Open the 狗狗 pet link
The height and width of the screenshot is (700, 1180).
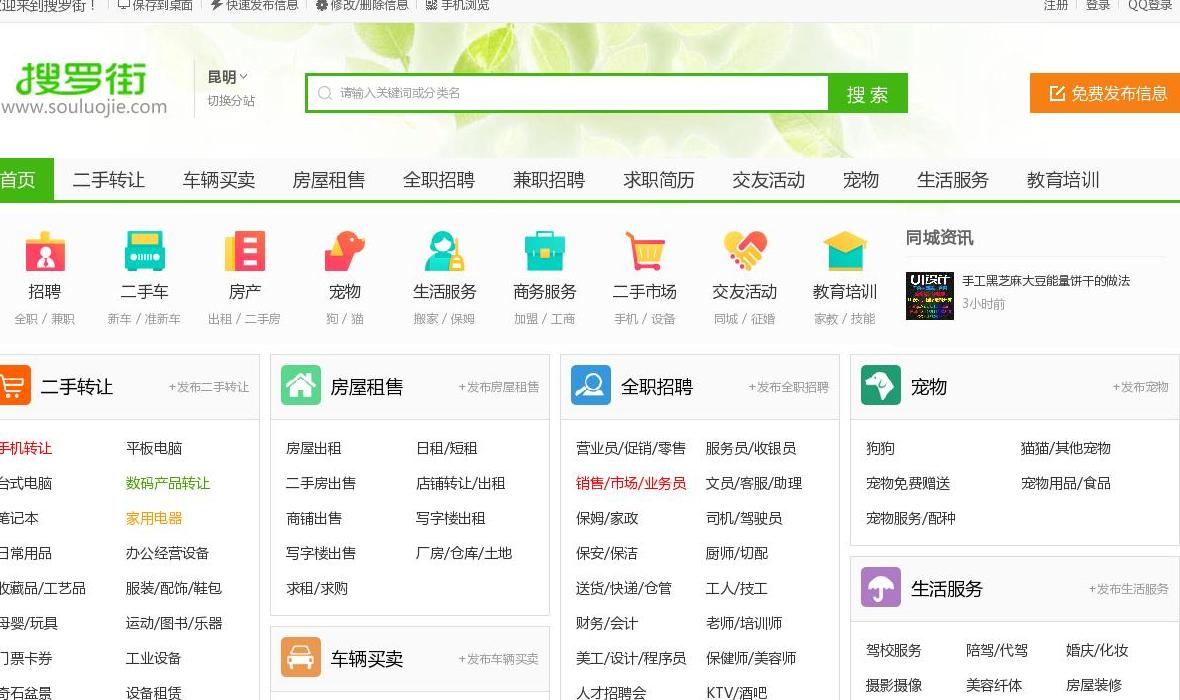pos(880,448)
